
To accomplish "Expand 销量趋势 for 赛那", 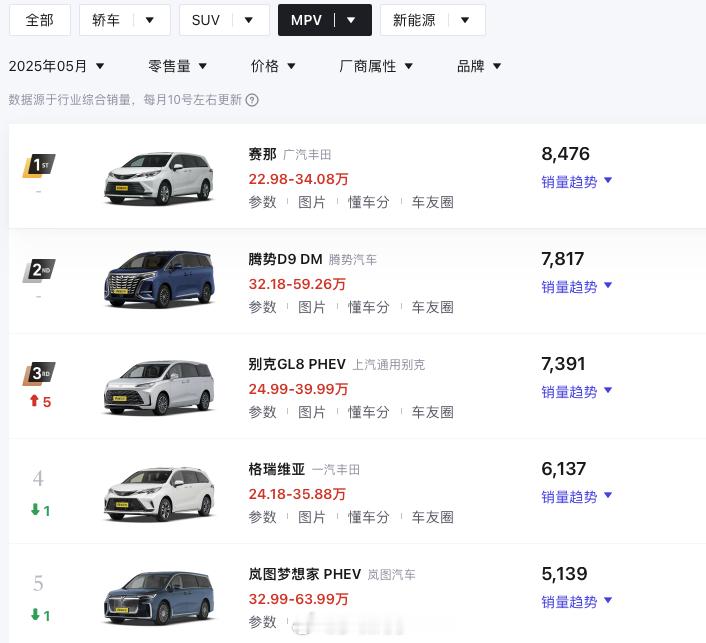I will (577, 181).
